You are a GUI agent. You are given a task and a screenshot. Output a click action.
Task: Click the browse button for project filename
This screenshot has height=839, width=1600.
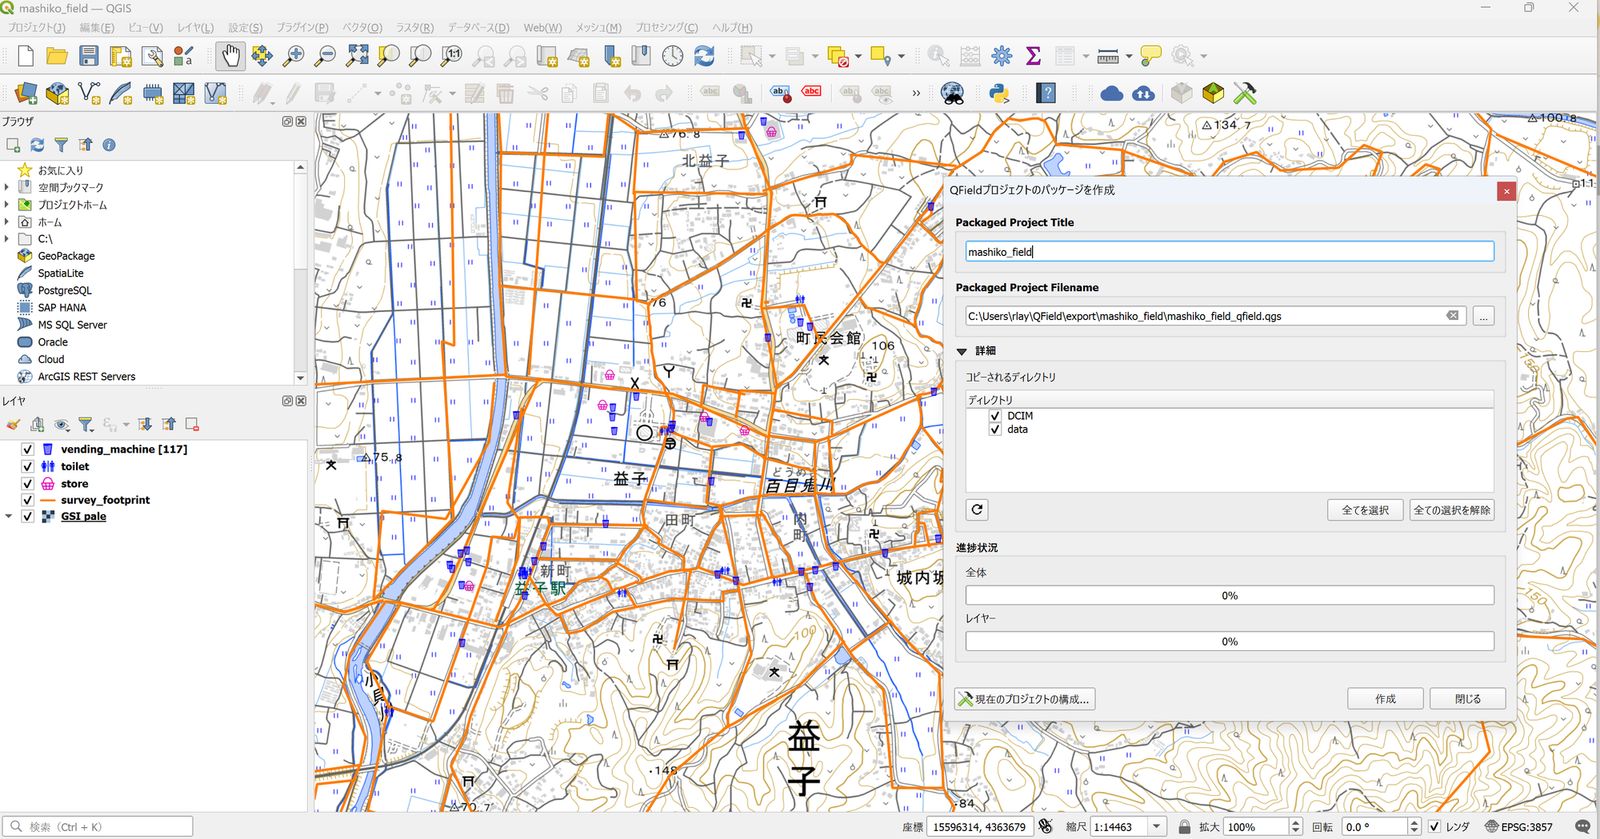point(1484,316)
